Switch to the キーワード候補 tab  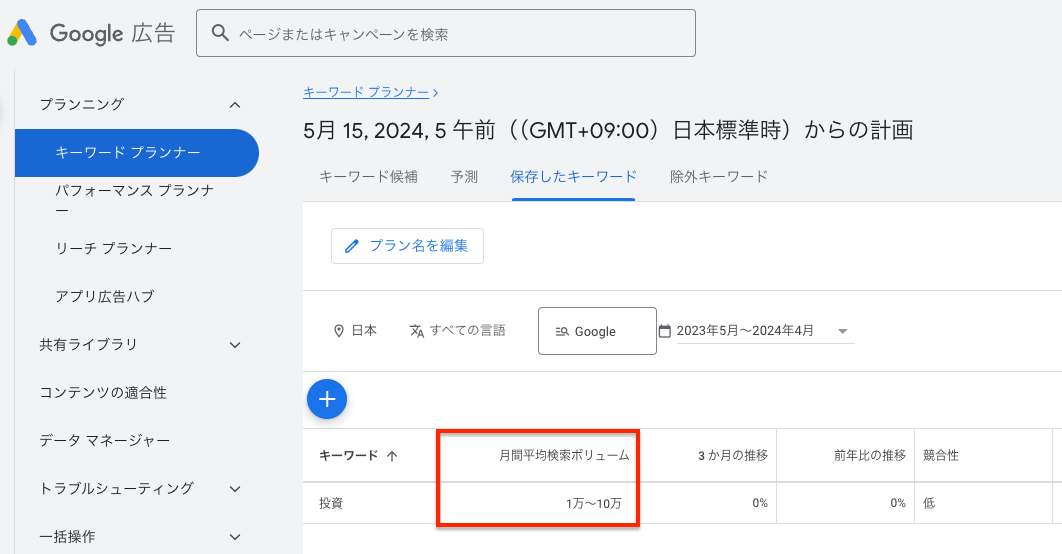tap(368, 177)
